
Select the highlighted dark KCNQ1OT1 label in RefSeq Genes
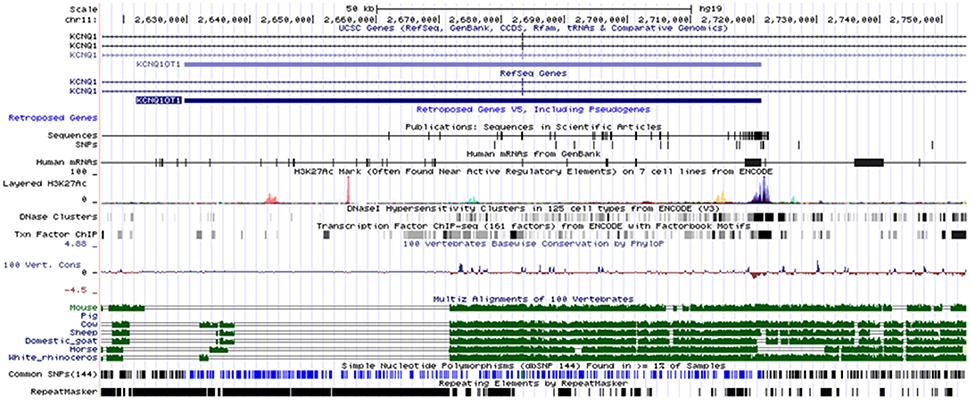(158, 100)
